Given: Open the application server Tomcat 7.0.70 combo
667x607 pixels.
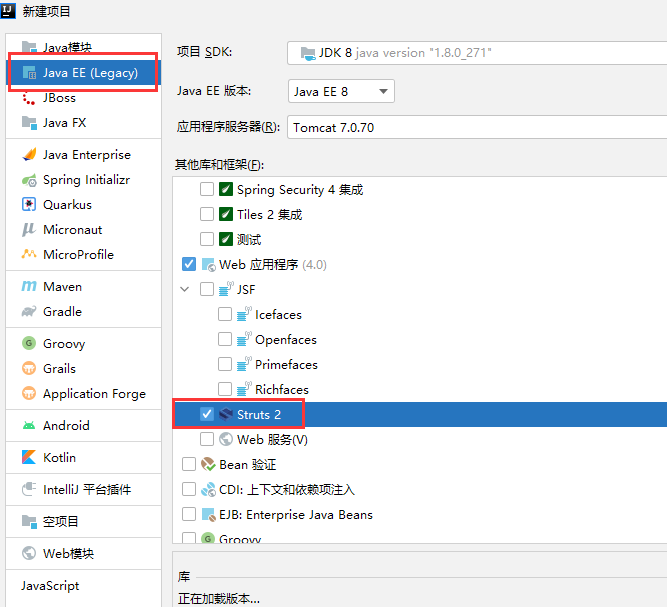Looking at the screenshot, I should pyautogui.click(x=477, y=127).
